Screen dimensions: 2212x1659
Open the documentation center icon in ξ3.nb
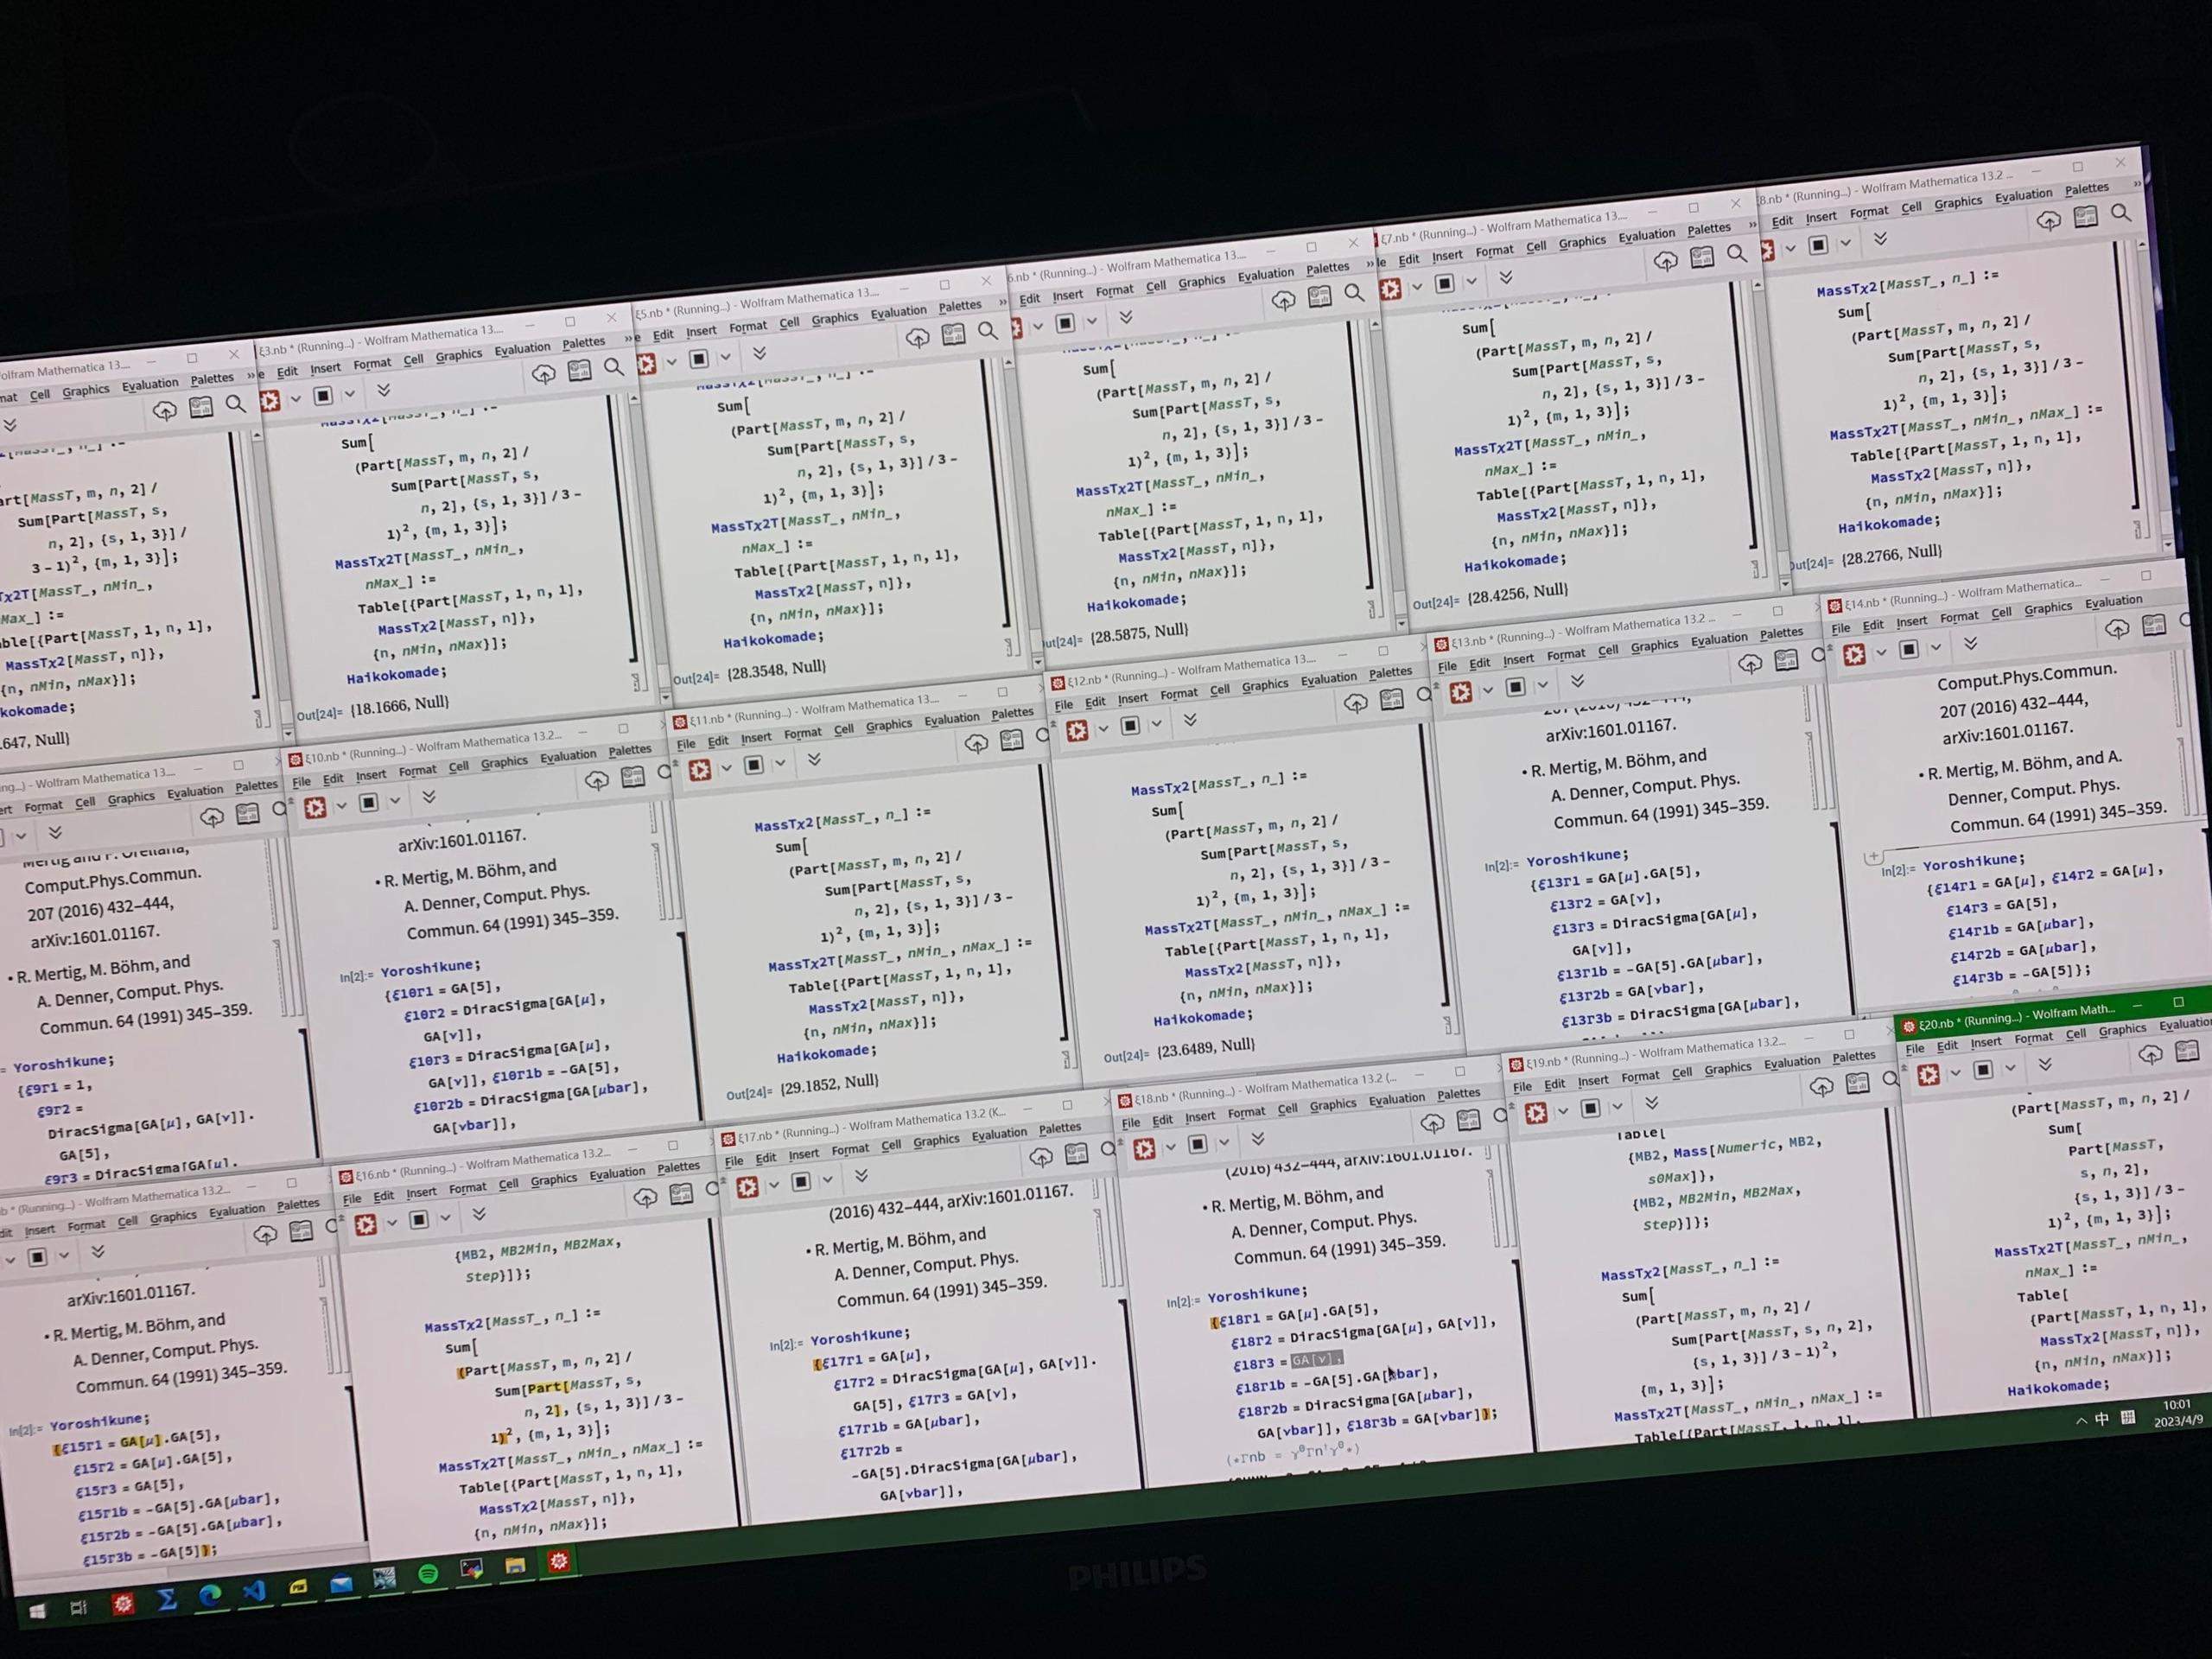[579, 371]
